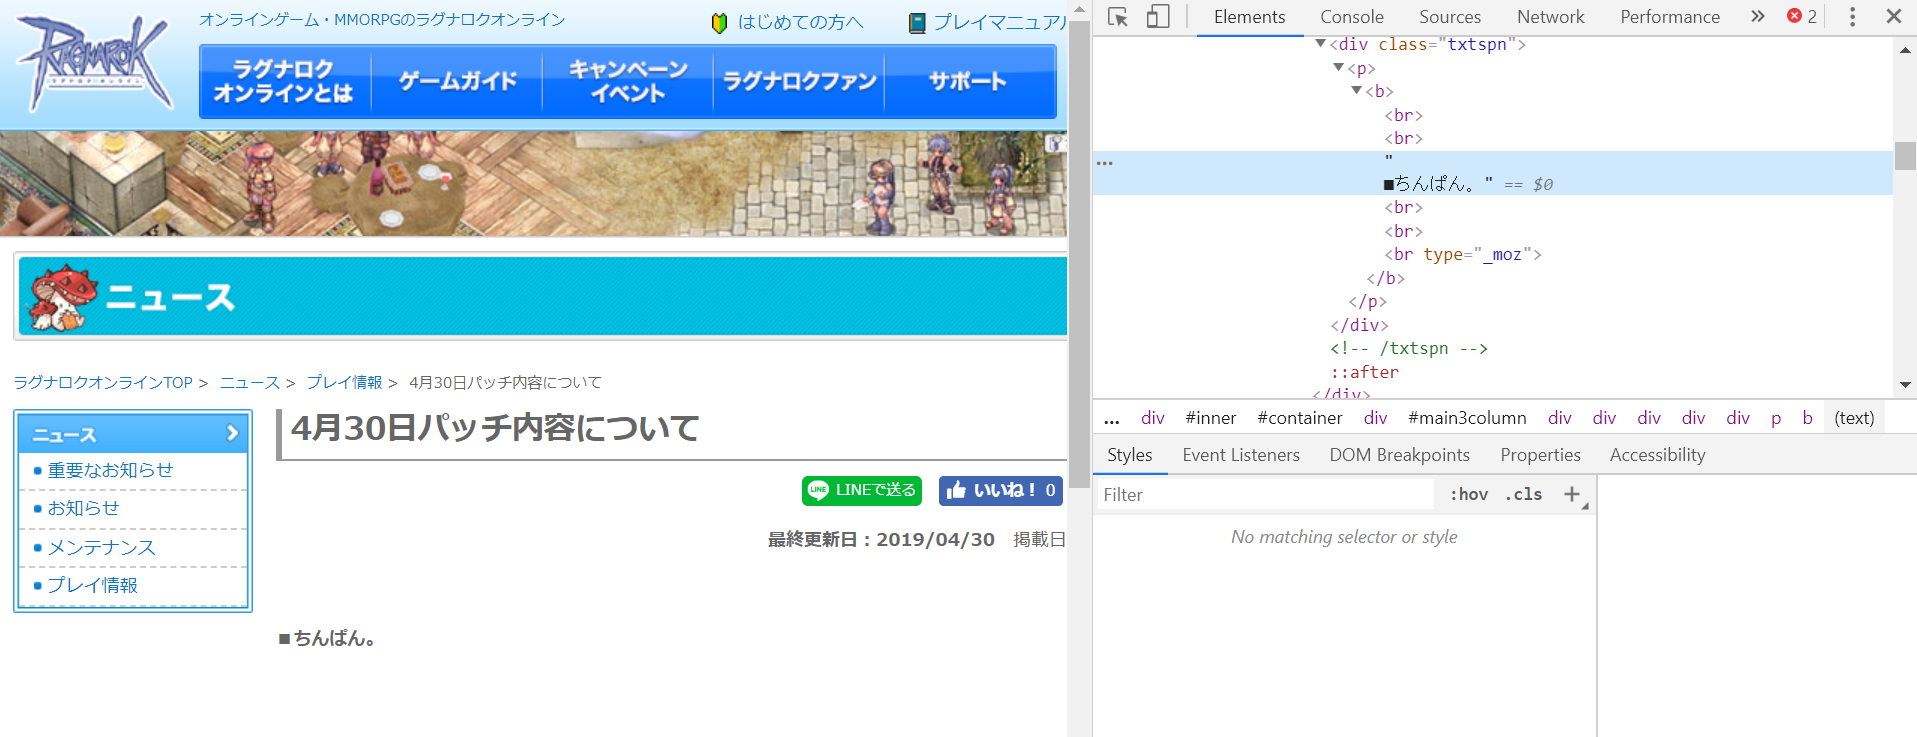Select (text) node in DOM breadcrumb

[1854, 418]
